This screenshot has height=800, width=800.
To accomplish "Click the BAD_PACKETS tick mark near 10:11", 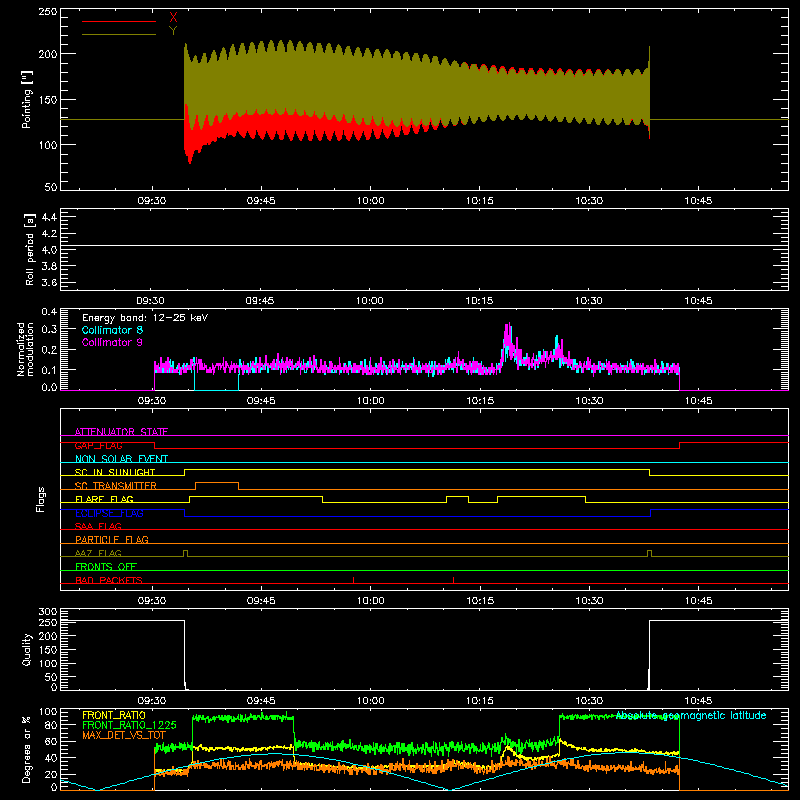I will pos(454,580).
